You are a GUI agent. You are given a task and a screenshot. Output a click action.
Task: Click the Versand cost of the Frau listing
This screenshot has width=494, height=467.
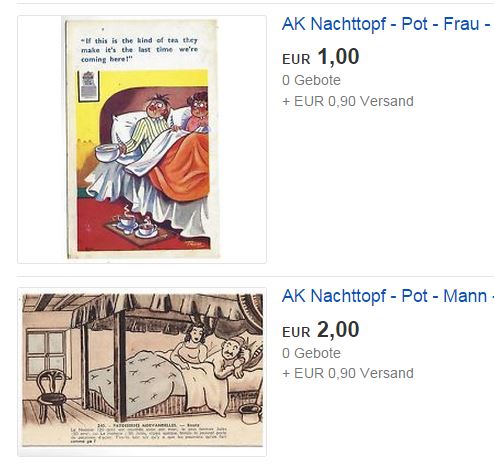click(x=348, y=101)
